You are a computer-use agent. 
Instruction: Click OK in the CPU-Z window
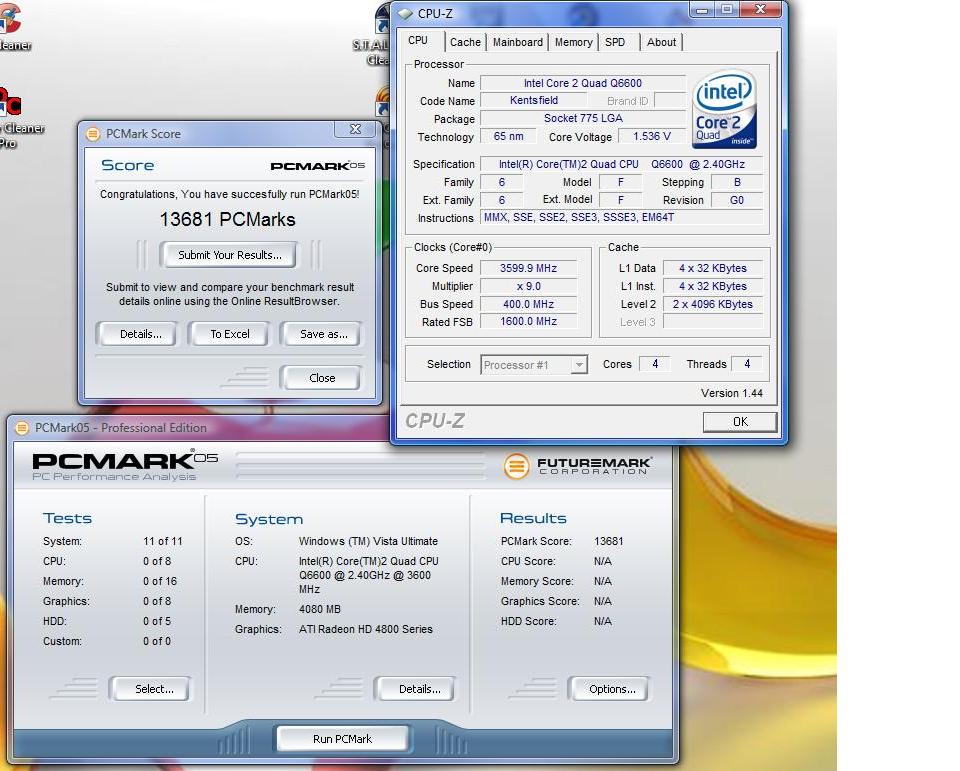point(740,421)
